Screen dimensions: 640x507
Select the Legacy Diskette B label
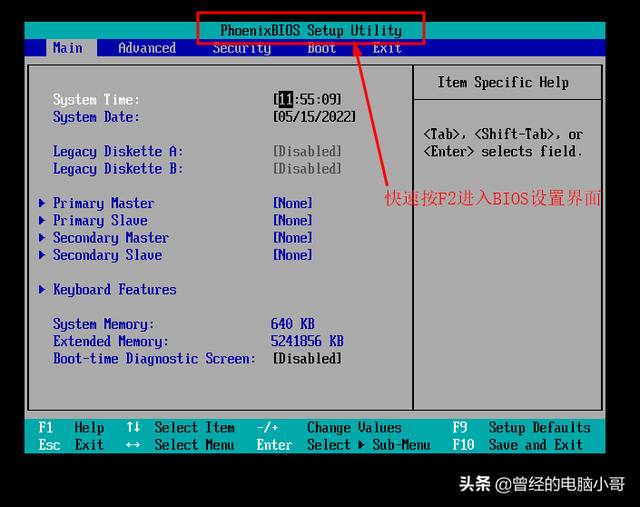118,169
